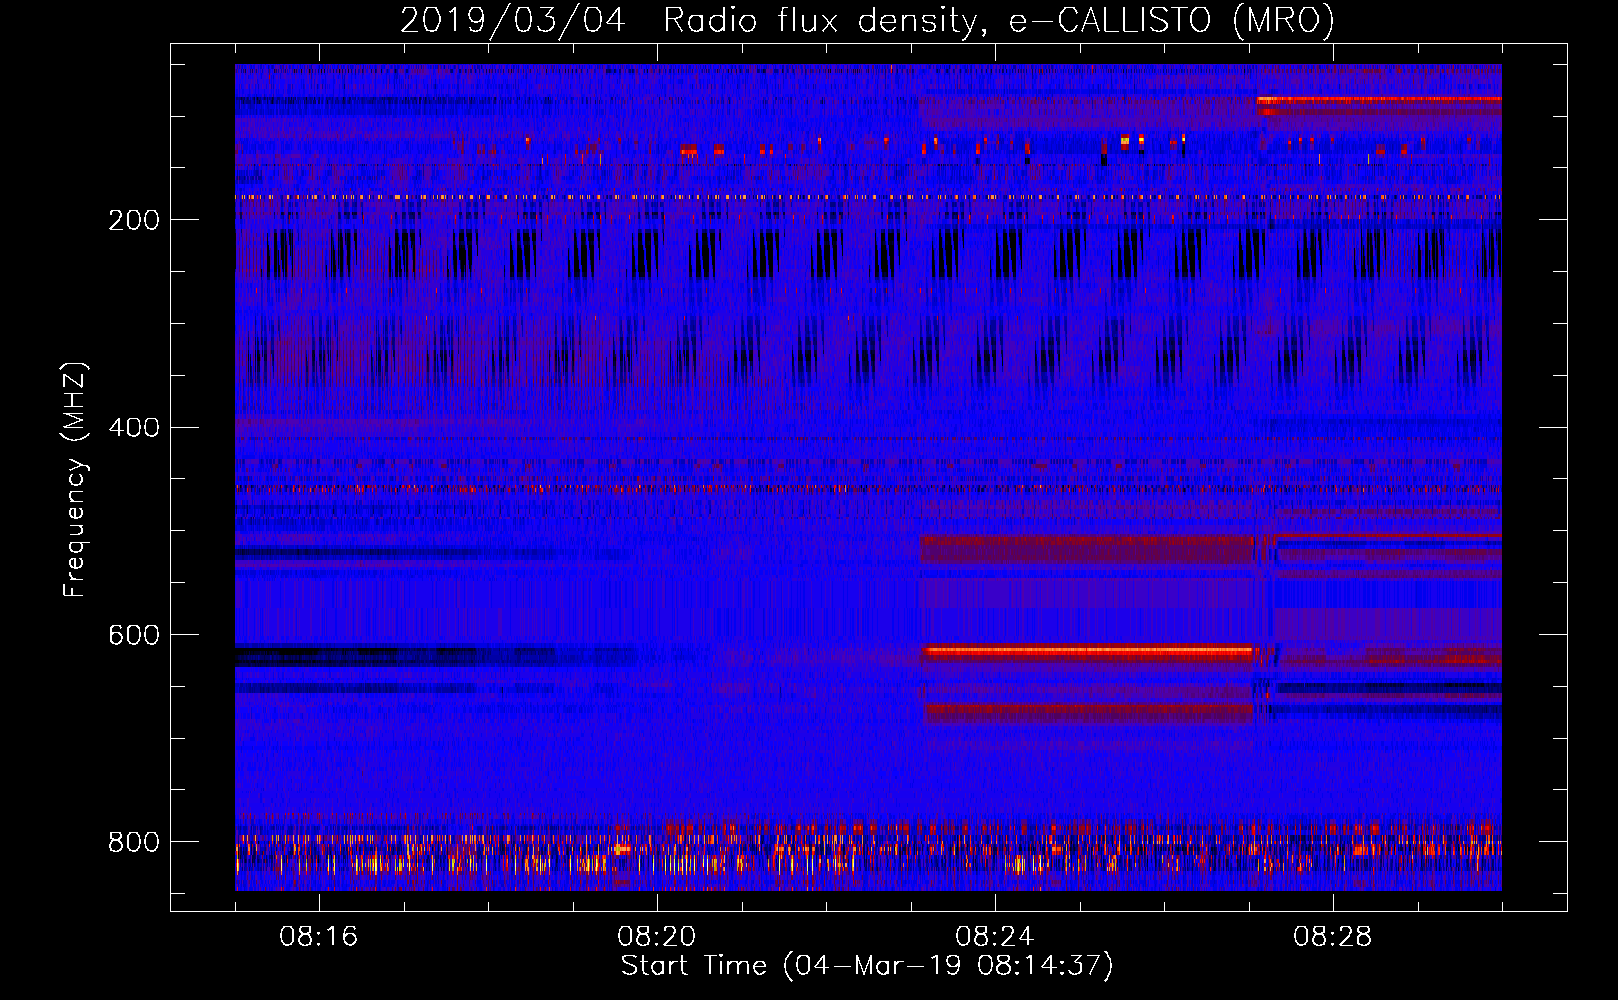Image resolution: width=1618 pixels, height=1000 pixels.
Task: Select the 'Frequency (MHZ)' axis label
Action: pyautogui.click(x=75, y=480)
